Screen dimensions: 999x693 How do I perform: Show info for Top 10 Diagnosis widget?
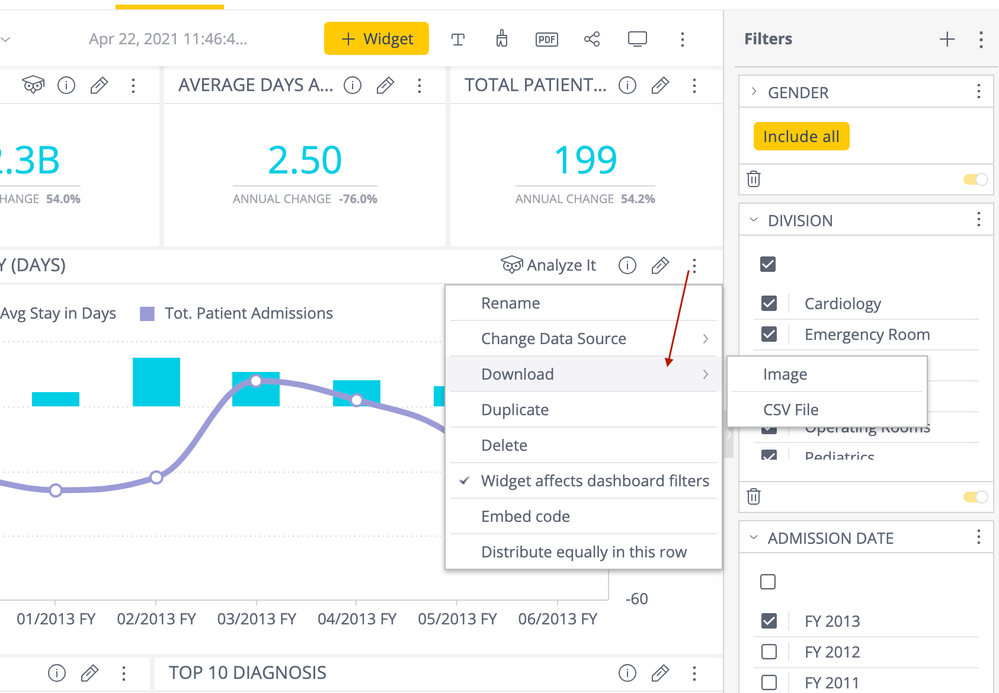coord(627,673)
